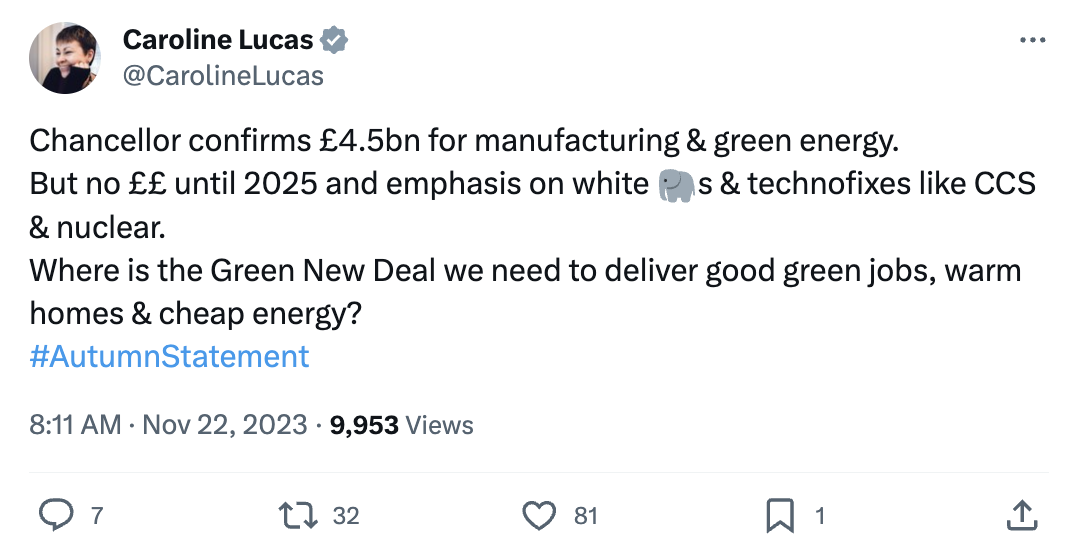The image size is (1078, 556).
Task: Like the tweet using the heart icon
Action: tap(540, 516)
